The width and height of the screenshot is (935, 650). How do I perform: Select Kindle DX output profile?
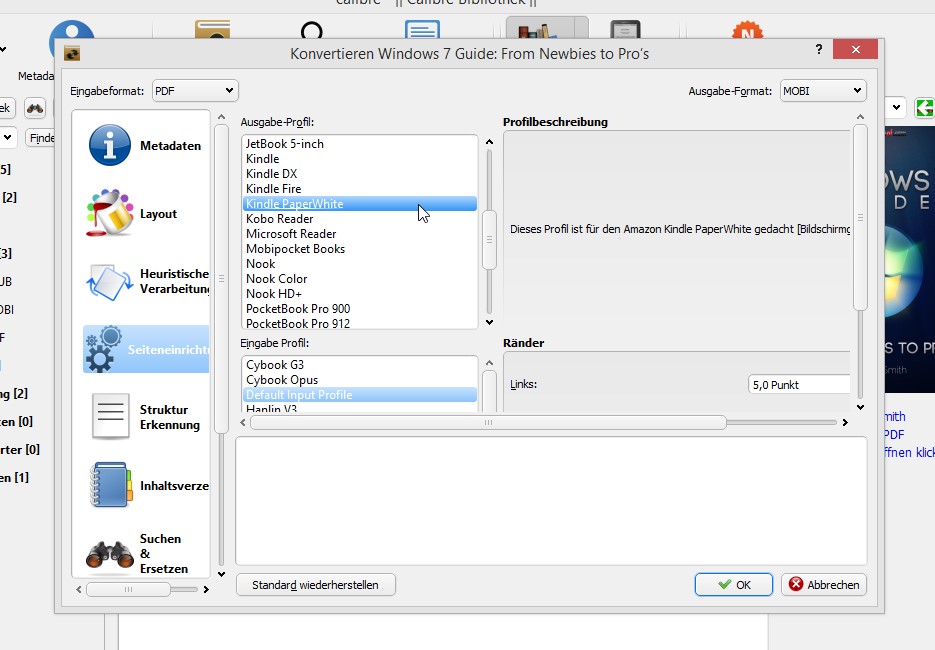[x=360, y=174]
